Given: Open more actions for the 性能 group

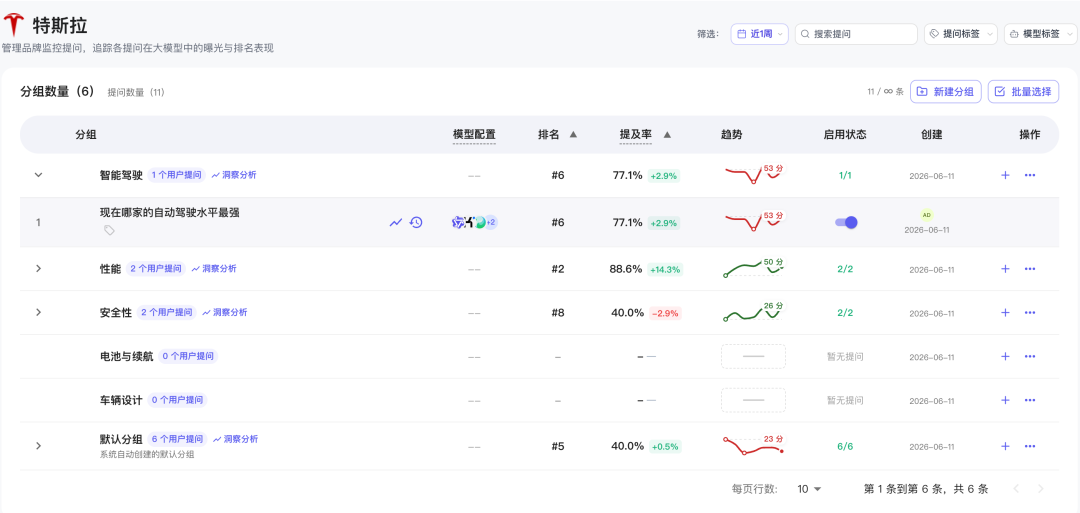Looking at the screenshot, I should click(x=1030, y=269).
